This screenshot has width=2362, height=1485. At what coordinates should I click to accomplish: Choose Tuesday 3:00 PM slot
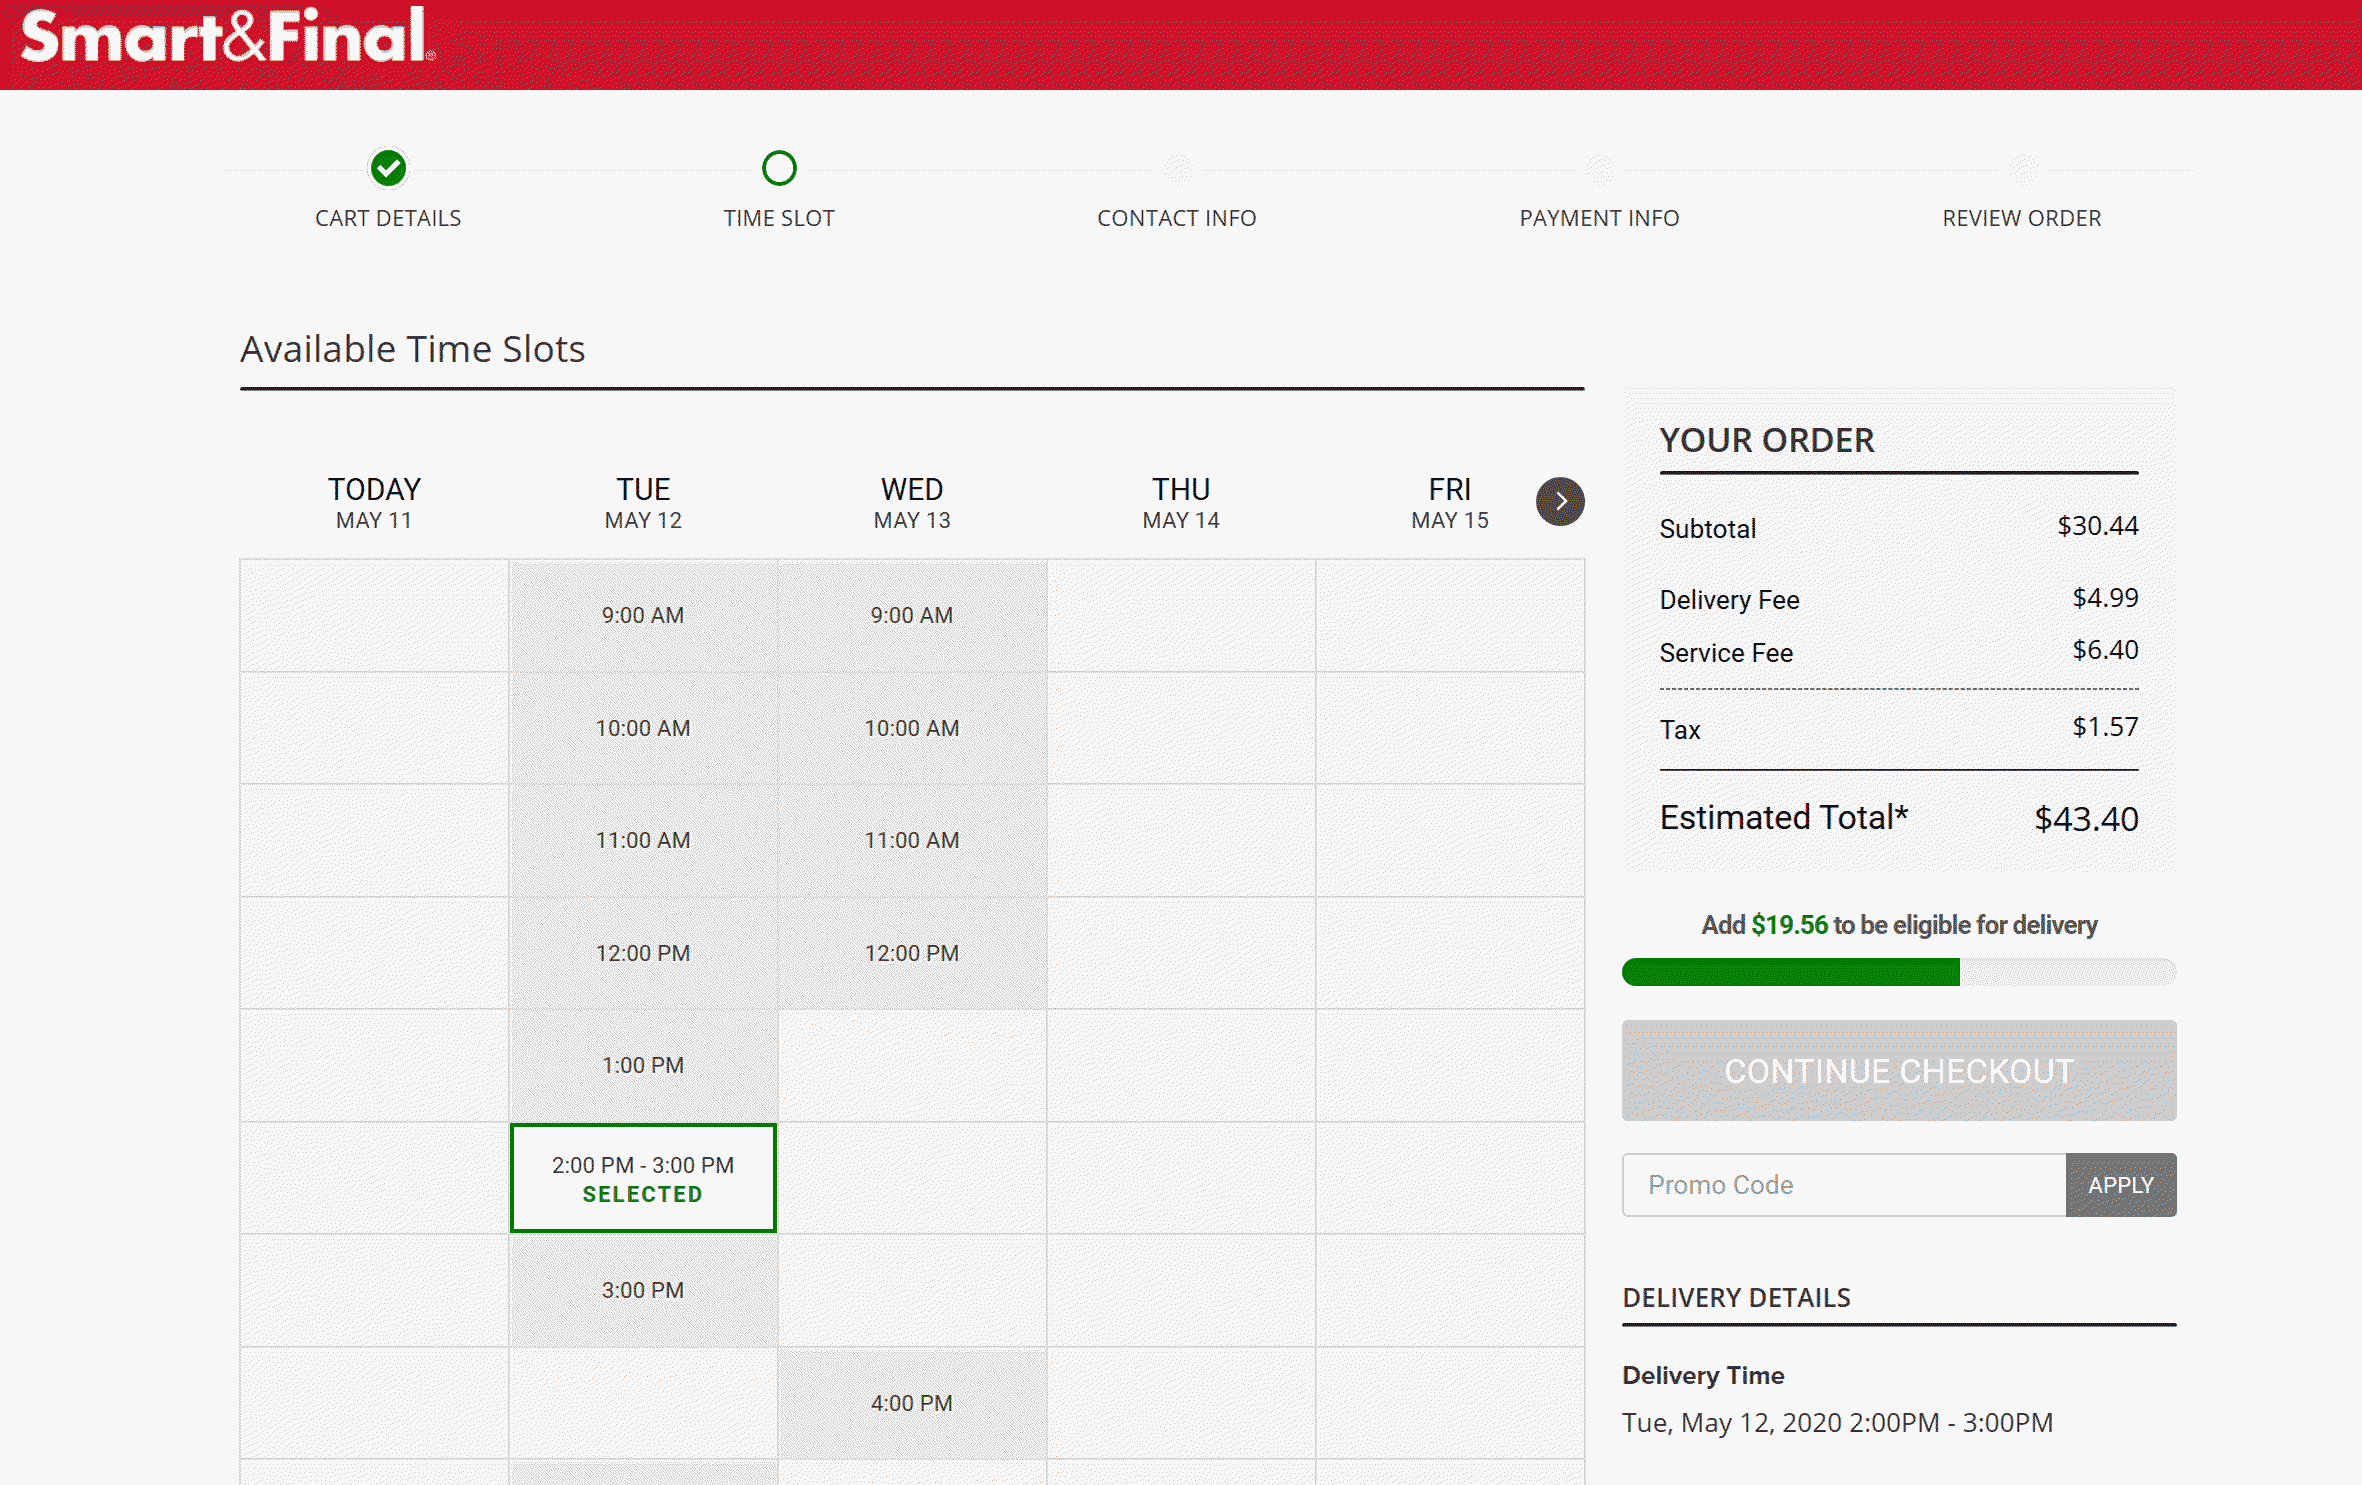click(x=643, y=1290)
